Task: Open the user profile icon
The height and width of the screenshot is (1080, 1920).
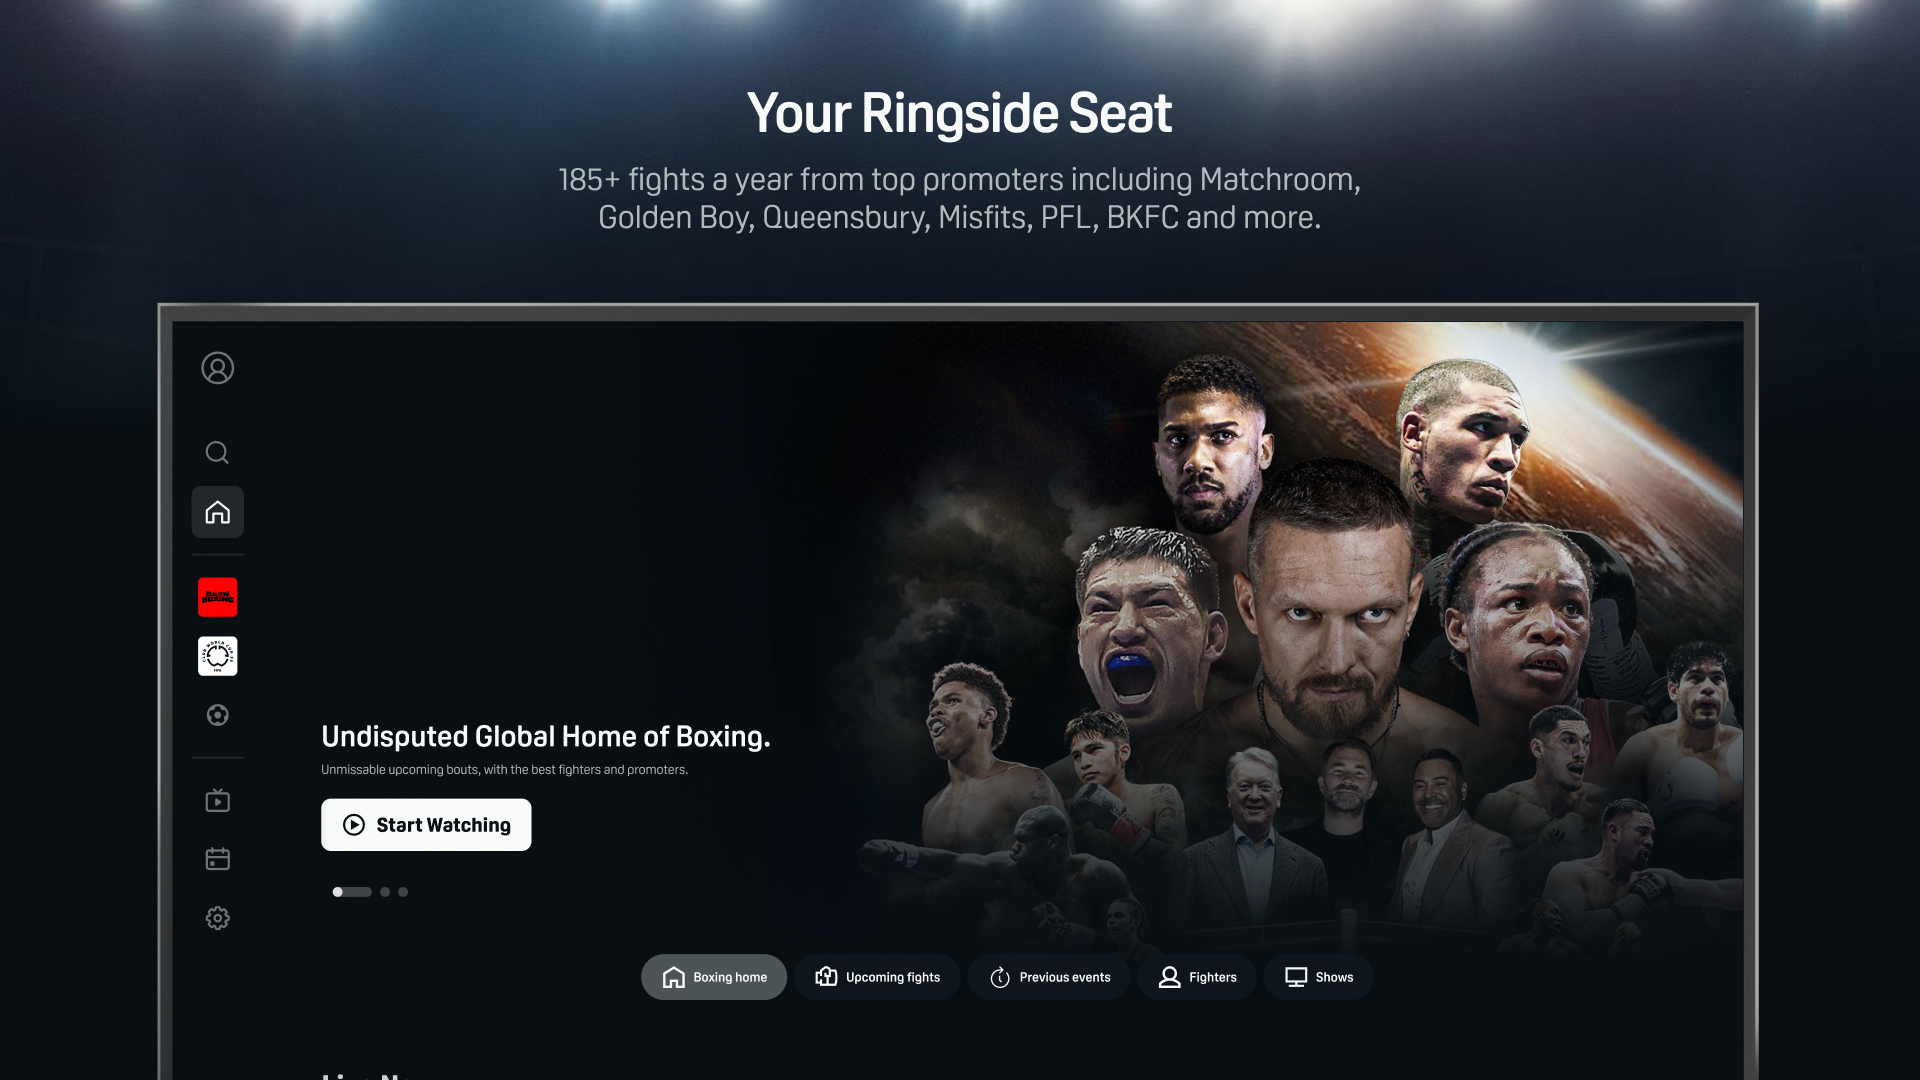Action: (x=217, y=368)
